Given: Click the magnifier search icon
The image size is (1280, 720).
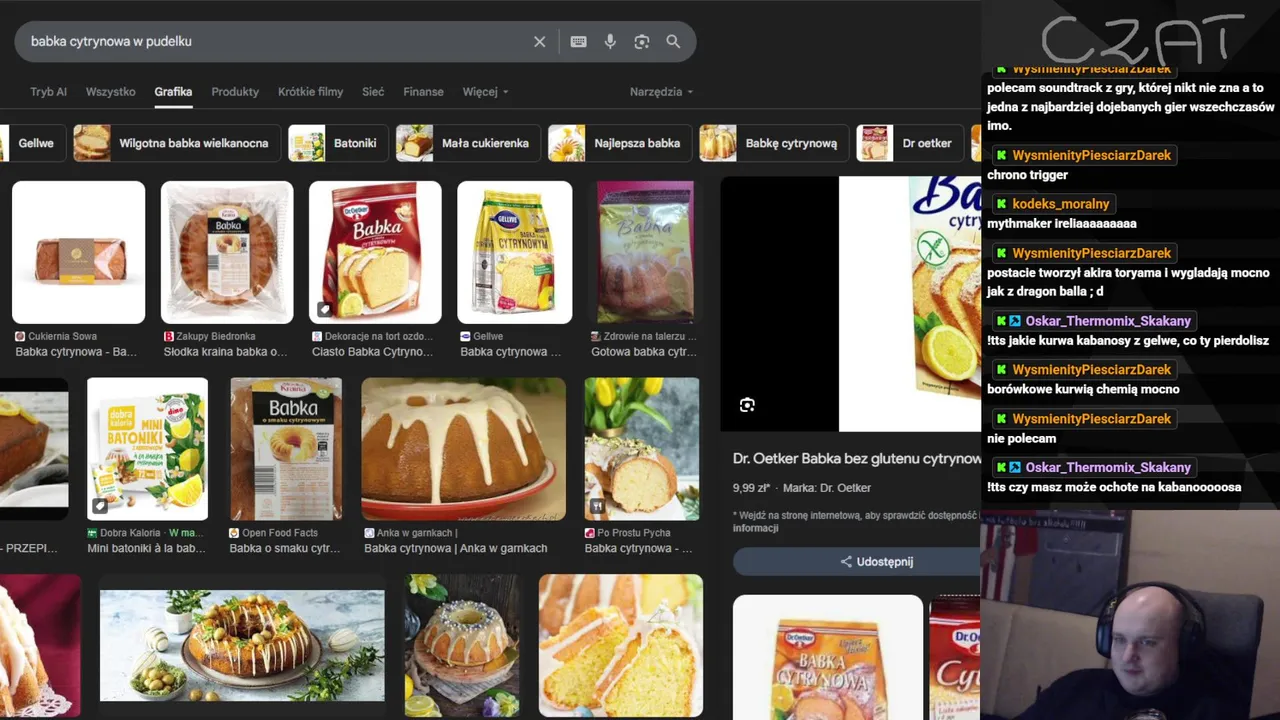Looking at the screenshot, I should click(673, 42).
